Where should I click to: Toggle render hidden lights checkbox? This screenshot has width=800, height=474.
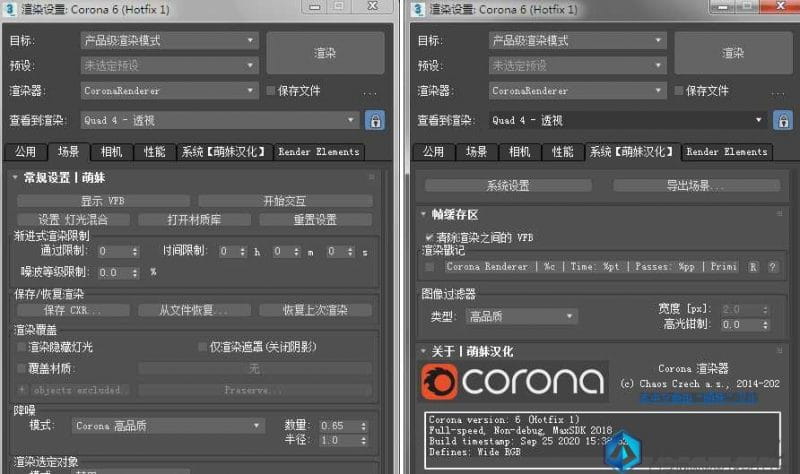pyautogui.click(x=21, y=347)
